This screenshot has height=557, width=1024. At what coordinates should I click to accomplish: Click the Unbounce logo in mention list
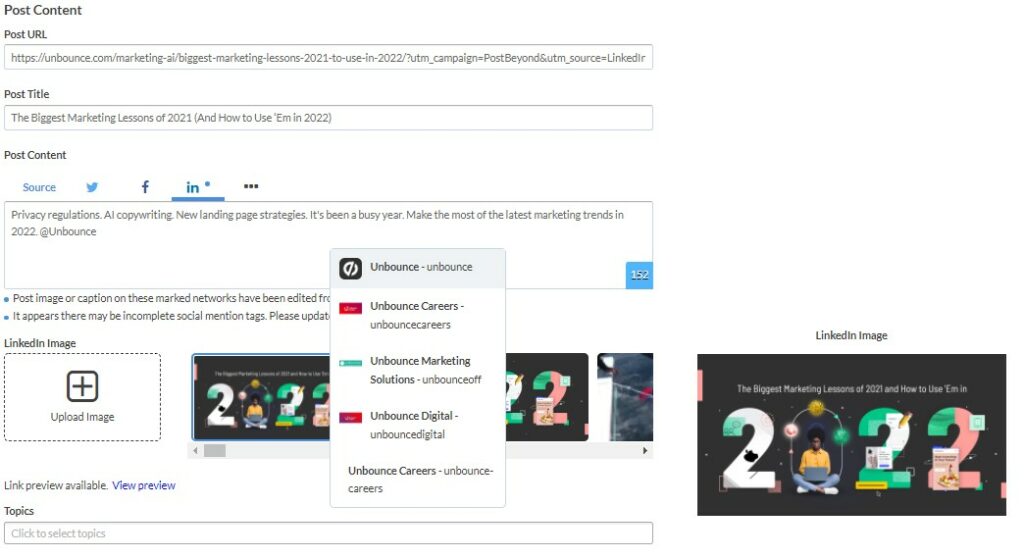[x=351, y=268]
